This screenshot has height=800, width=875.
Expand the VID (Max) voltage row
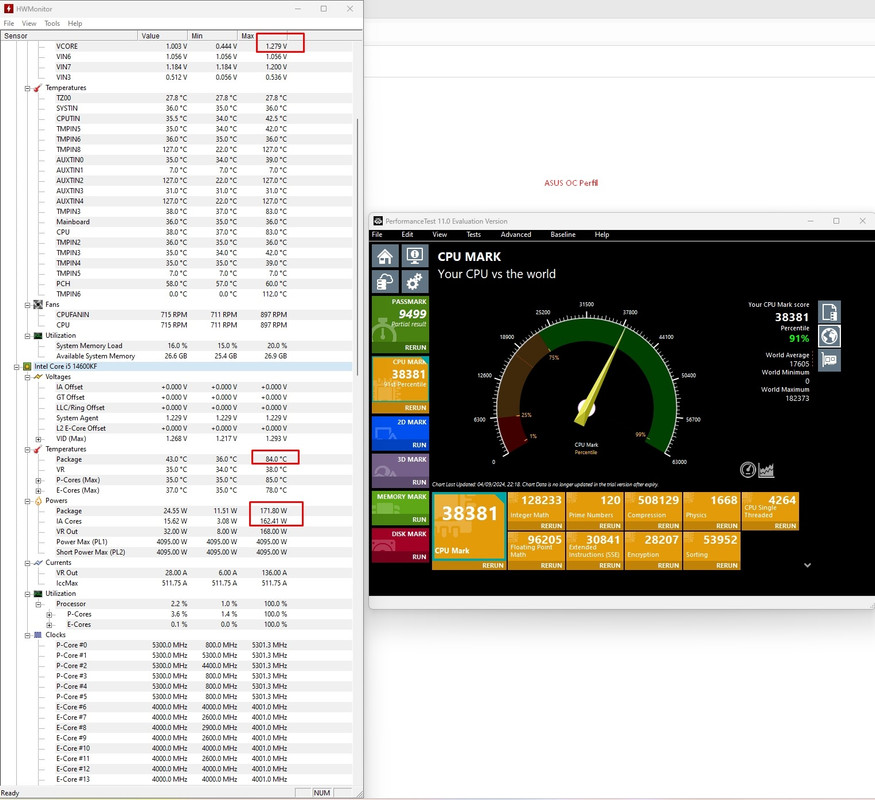(x=39, y=439)
